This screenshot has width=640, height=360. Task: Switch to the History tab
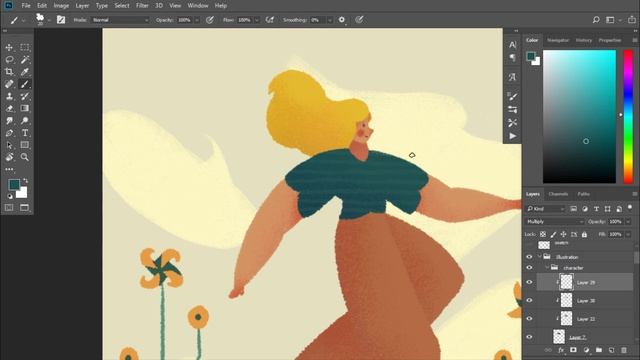click(x=584, y=40)
